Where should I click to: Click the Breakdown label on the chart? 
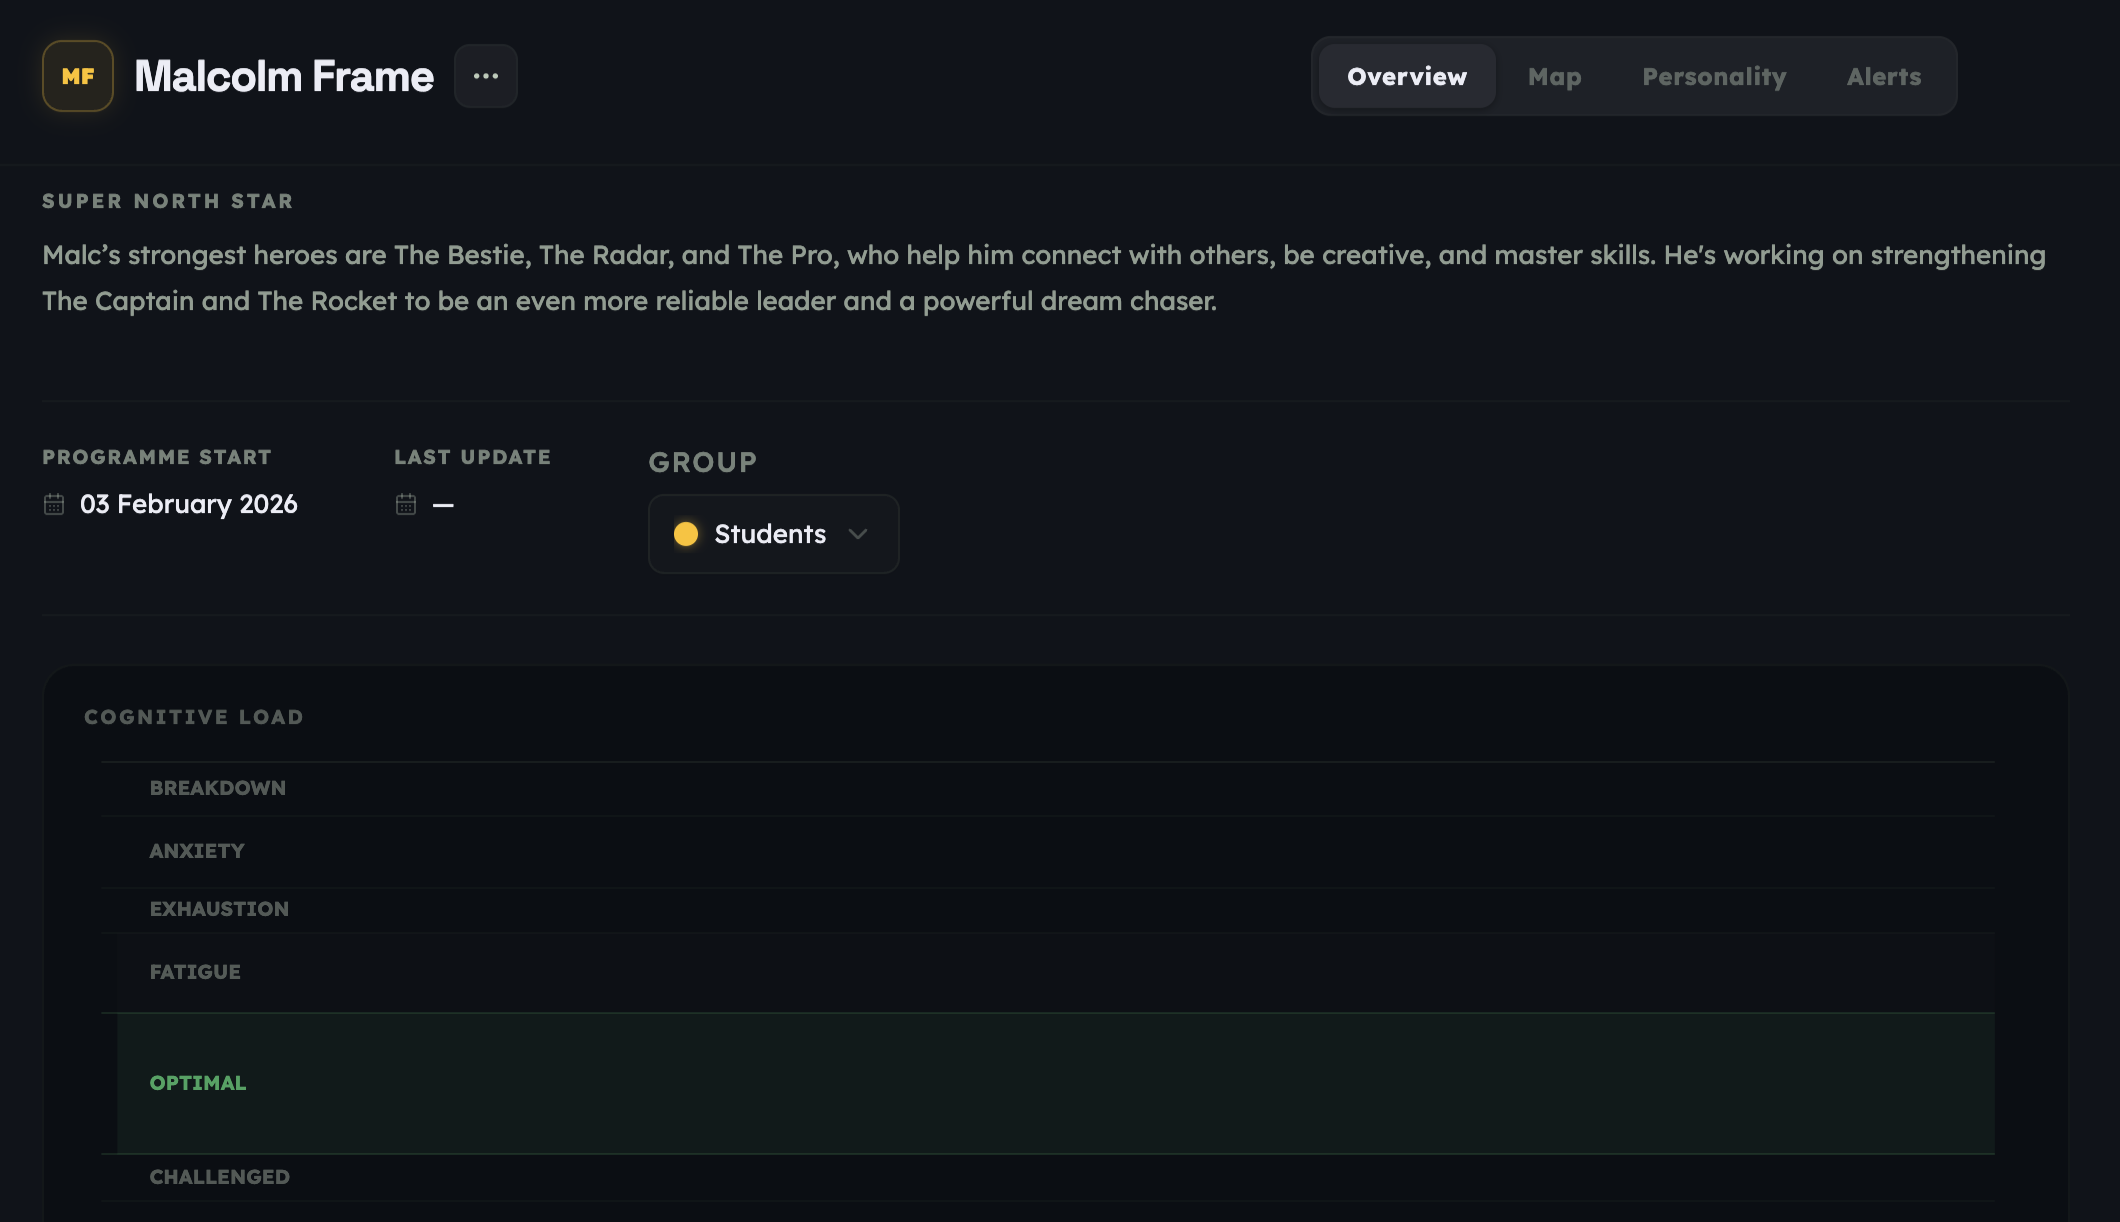click(217, 787)
